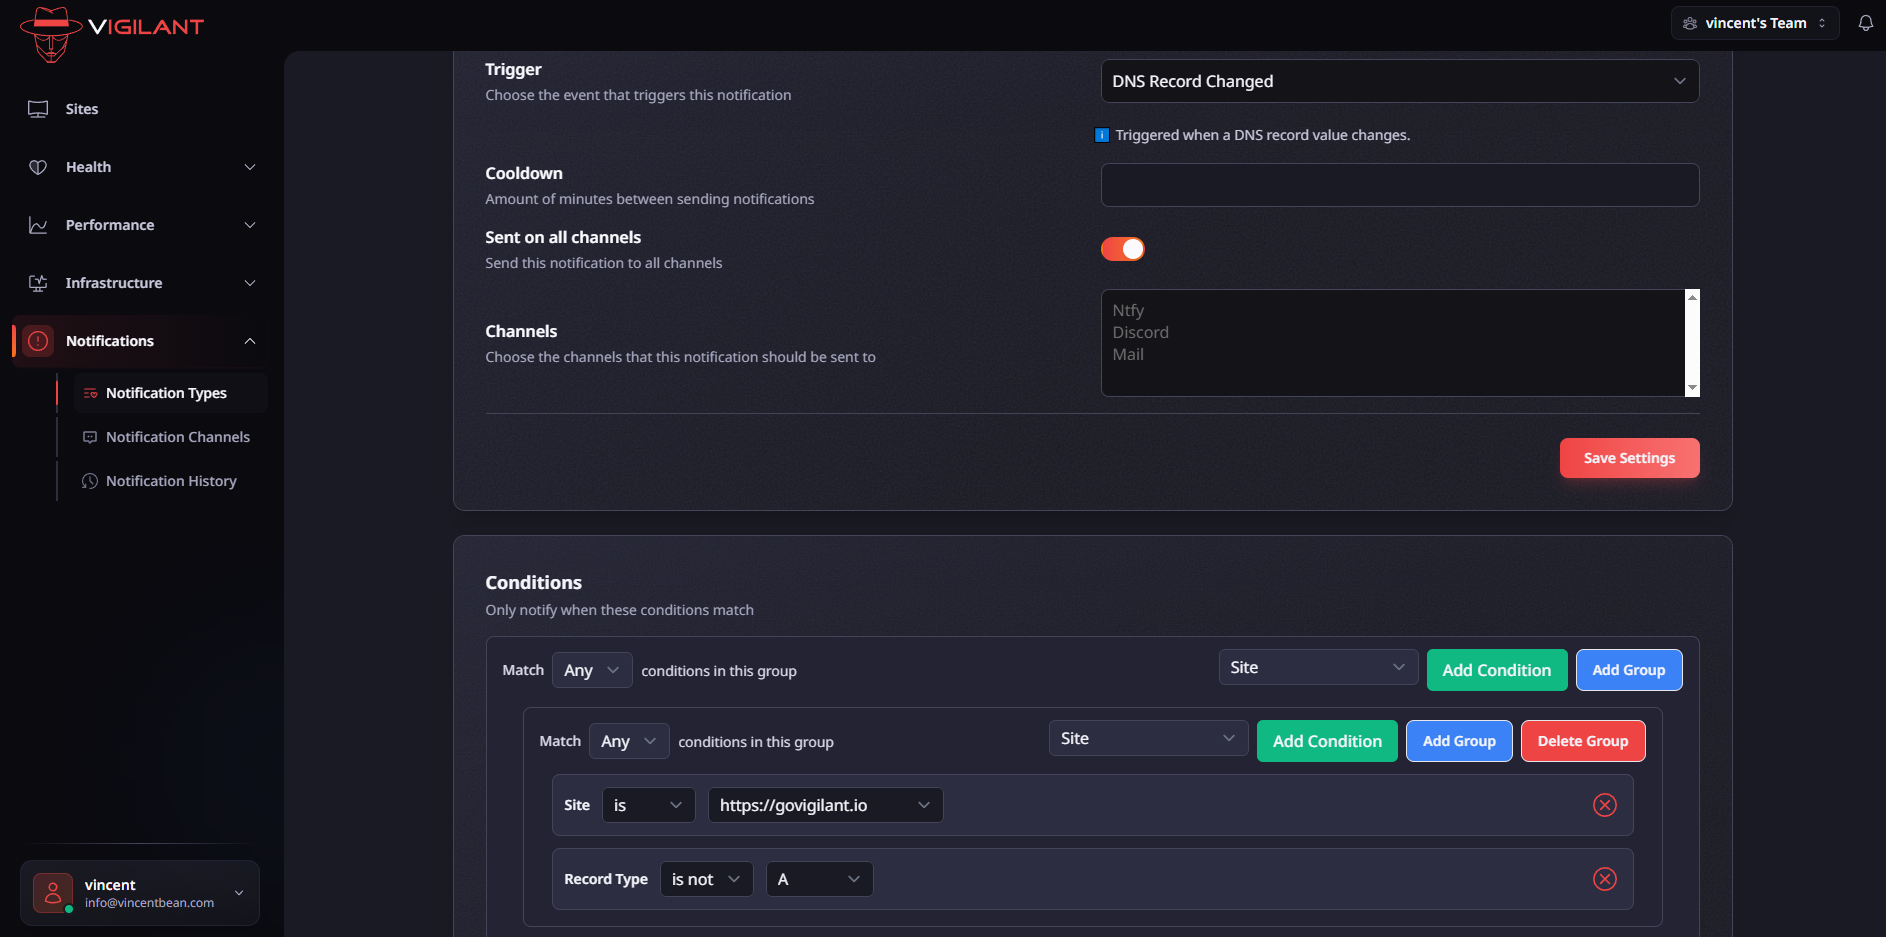The image size is (1886, 937).
Task: Focus the Cooldown minutes input field
Action: point(1399,185)
